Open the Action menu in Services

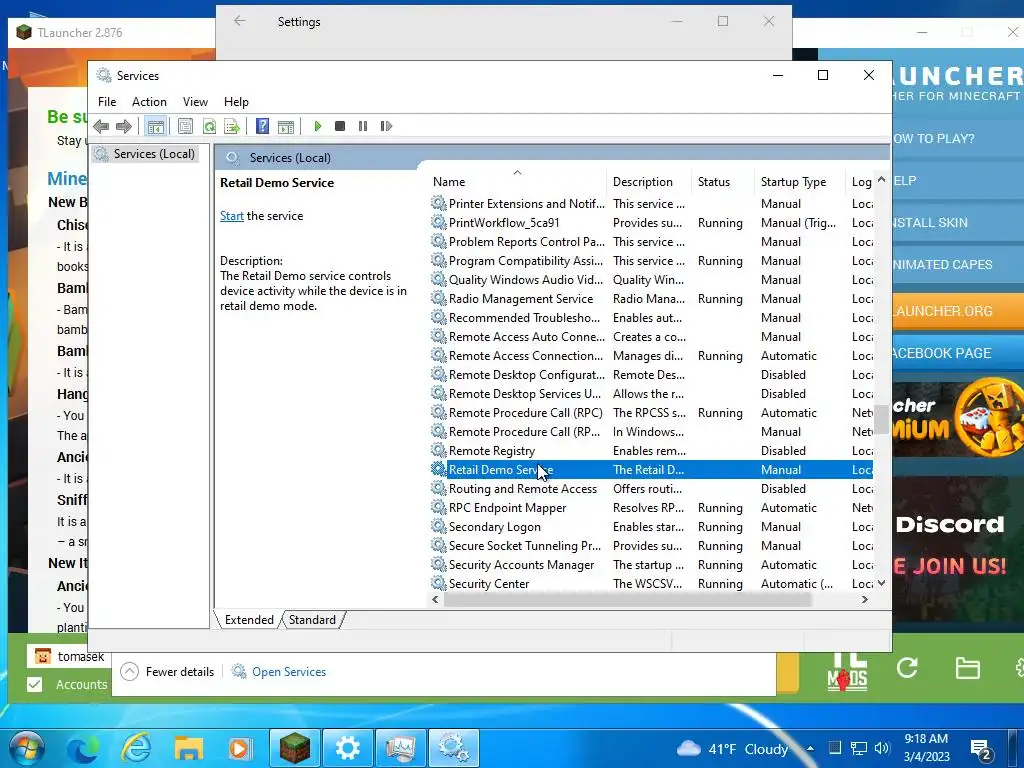[149, 102]
